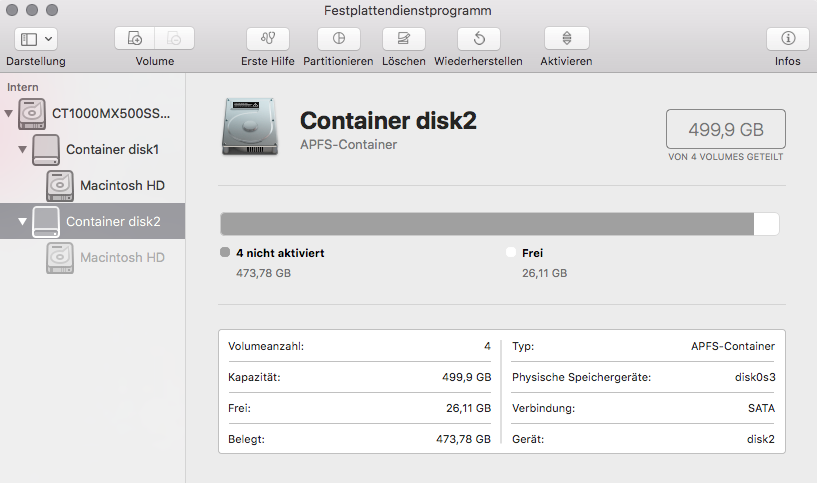Click the Löschen erase icon
817x483 pixels.
pos(404,39)
